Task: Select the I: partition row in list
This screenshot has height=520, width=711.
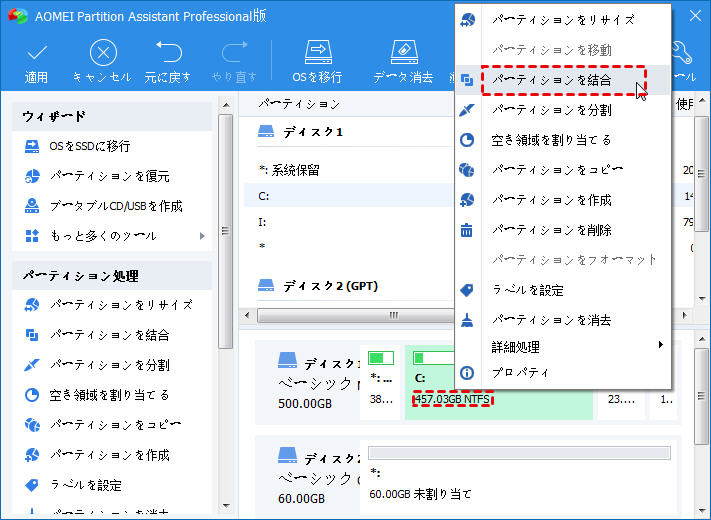Action: [349, 222]
